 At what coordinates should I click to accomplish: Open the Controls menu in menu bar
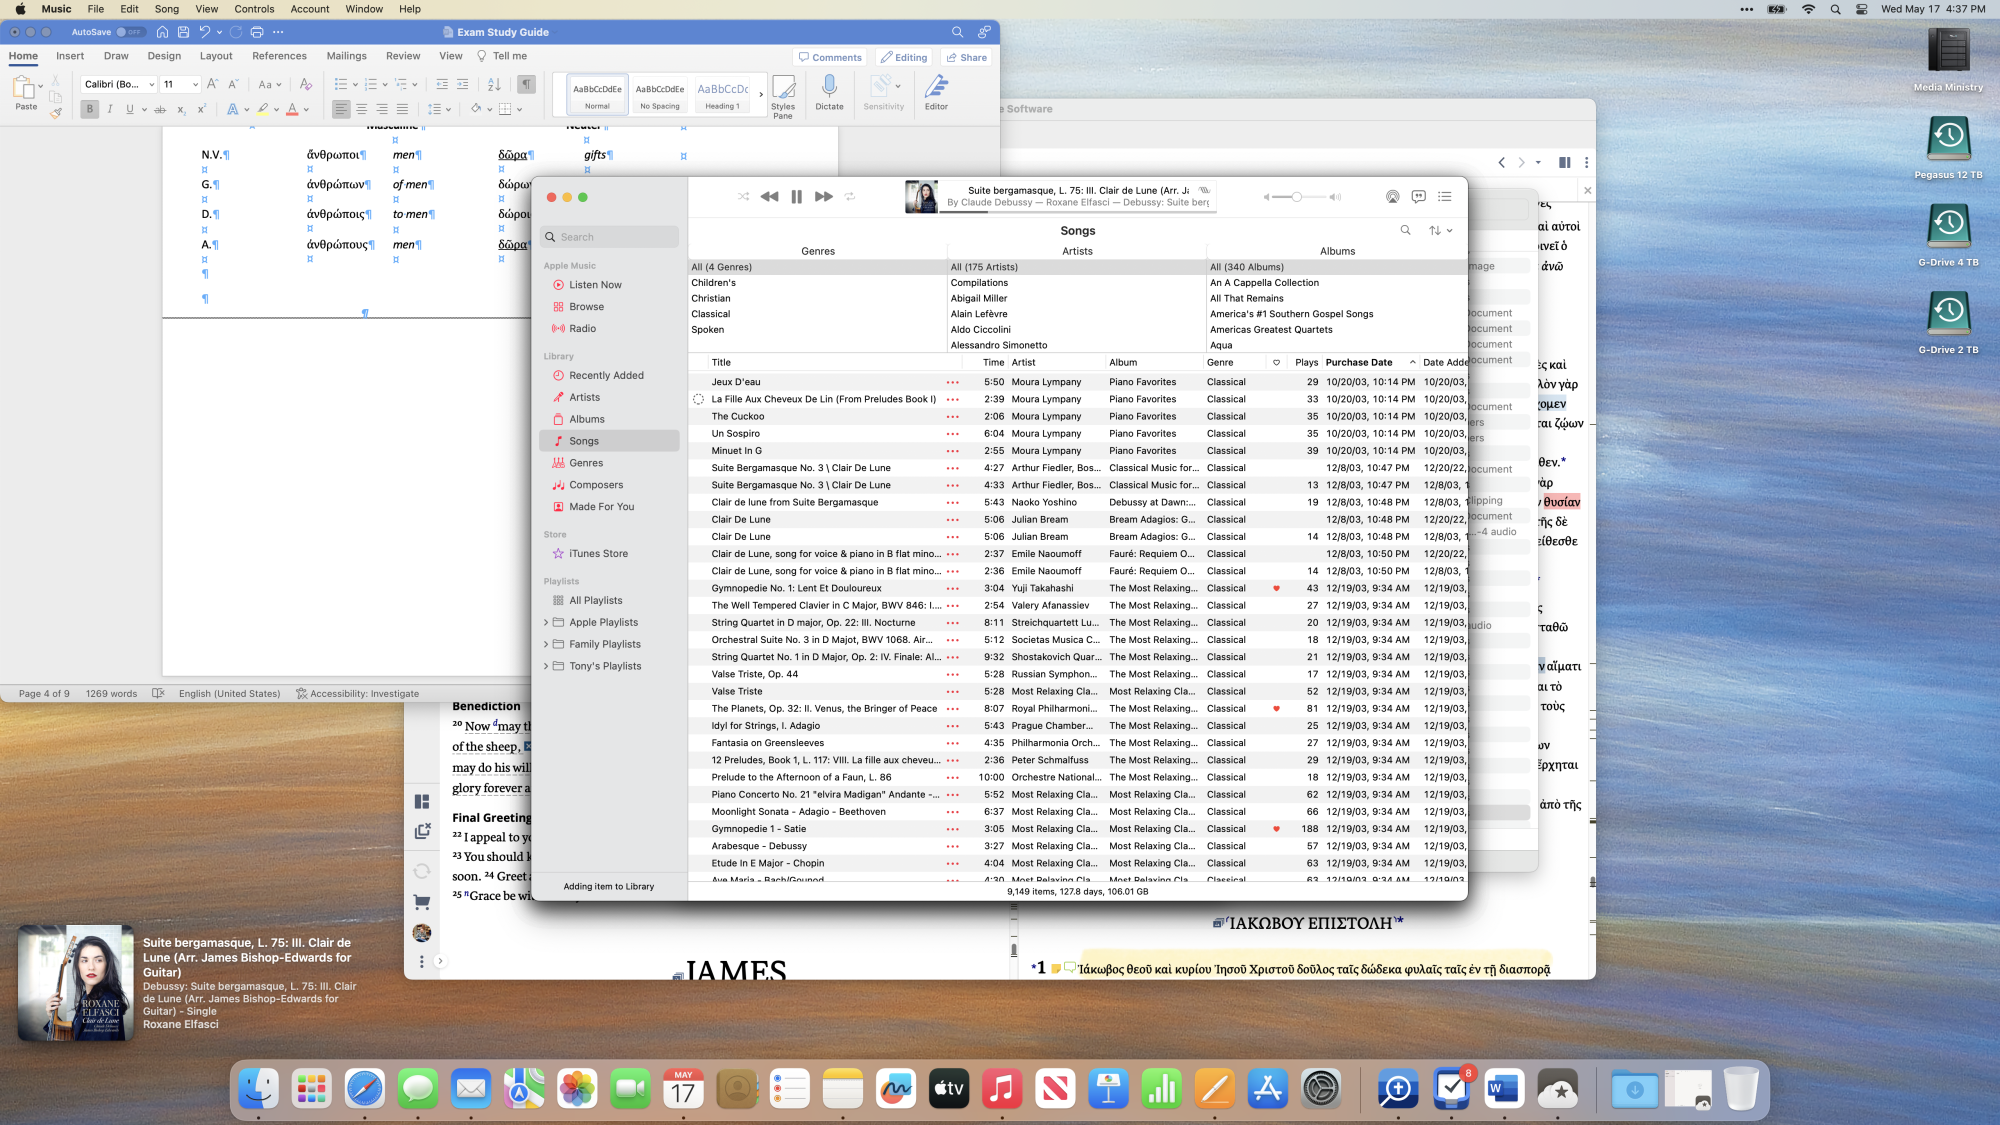254,9
